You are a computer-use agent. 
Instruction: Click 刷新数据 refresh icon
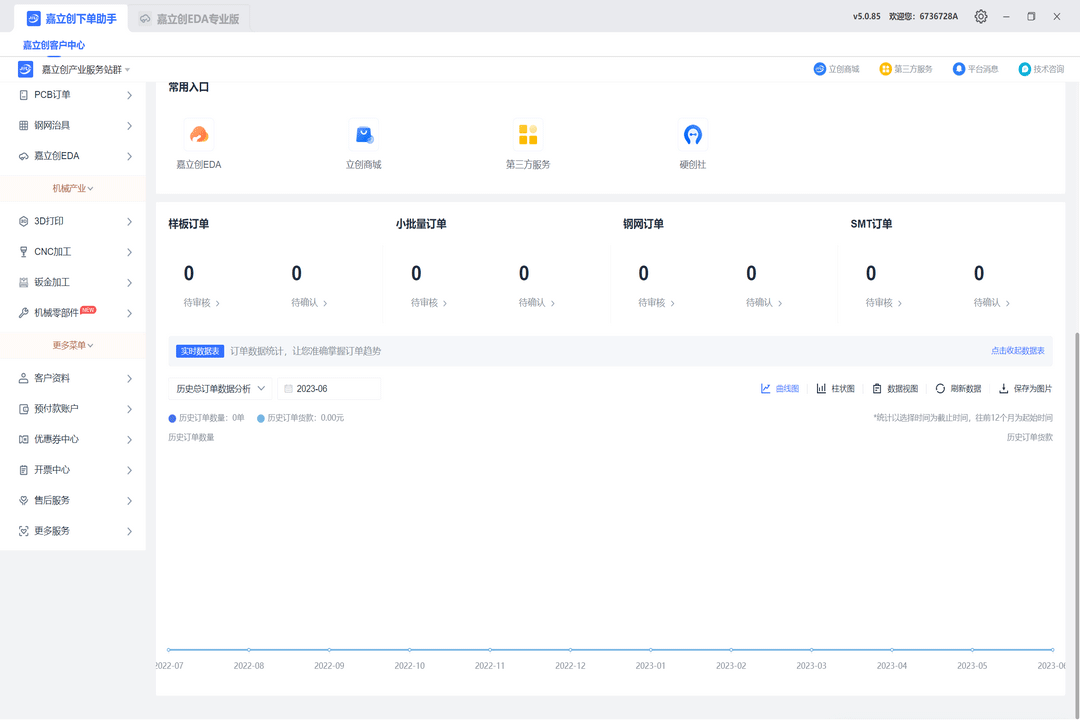[x=940, y=389]
